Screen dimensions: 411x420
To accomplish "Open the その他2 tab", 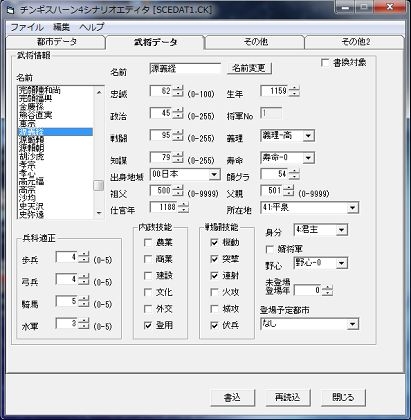I will click(x=355, y=42).
